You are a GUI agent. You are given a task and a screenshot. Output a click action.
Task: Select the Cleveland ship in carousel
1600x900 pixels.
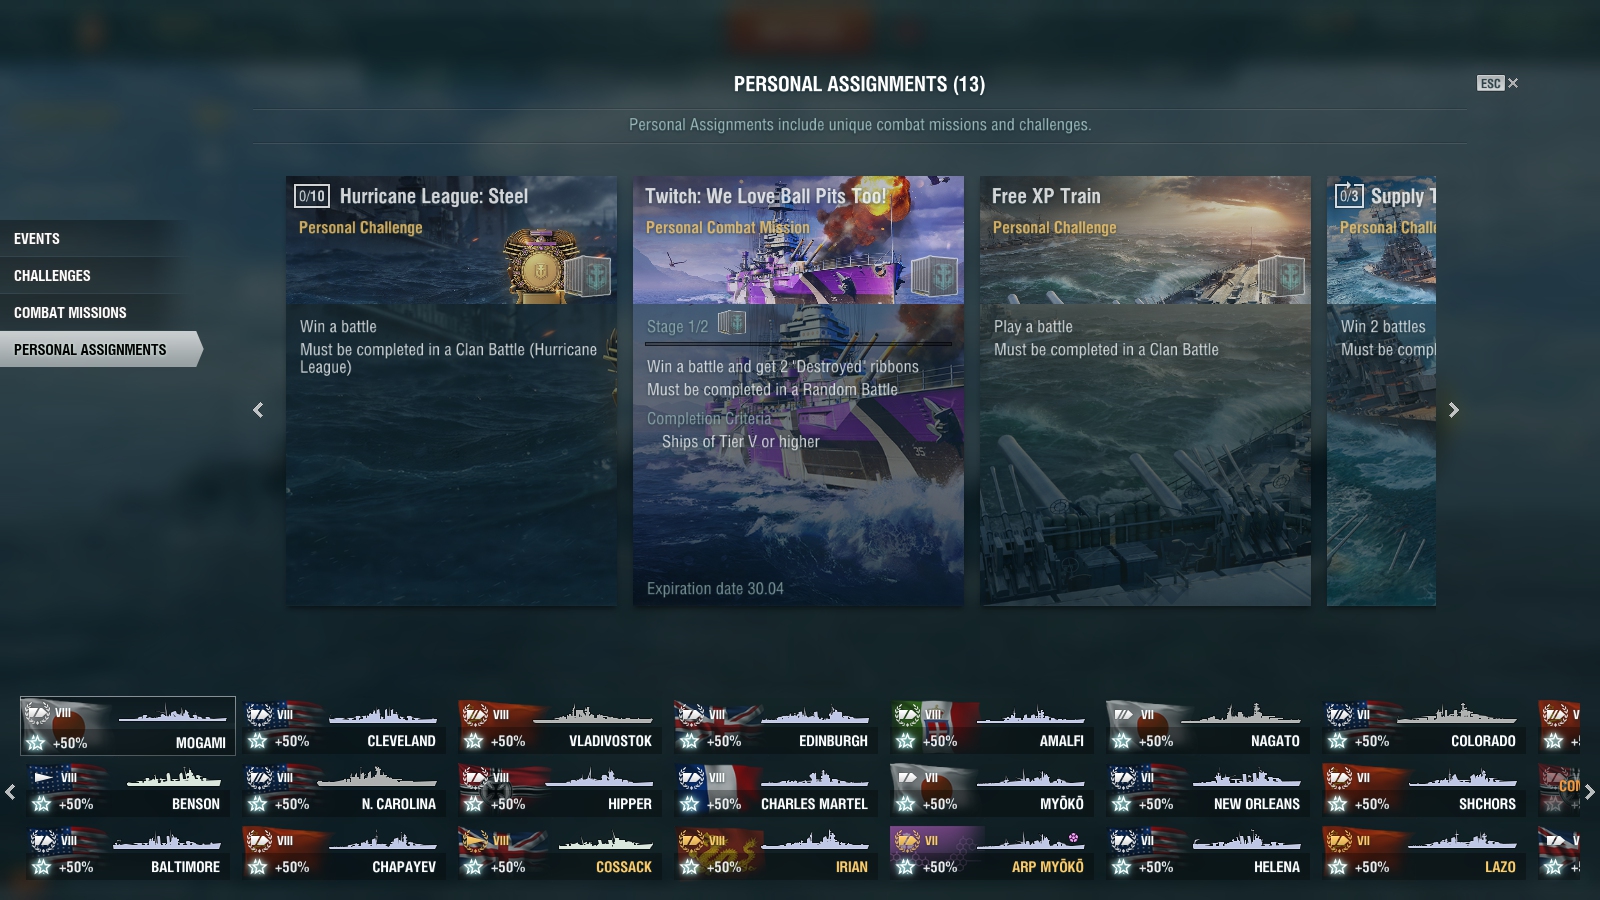click(x=343, y=726)
